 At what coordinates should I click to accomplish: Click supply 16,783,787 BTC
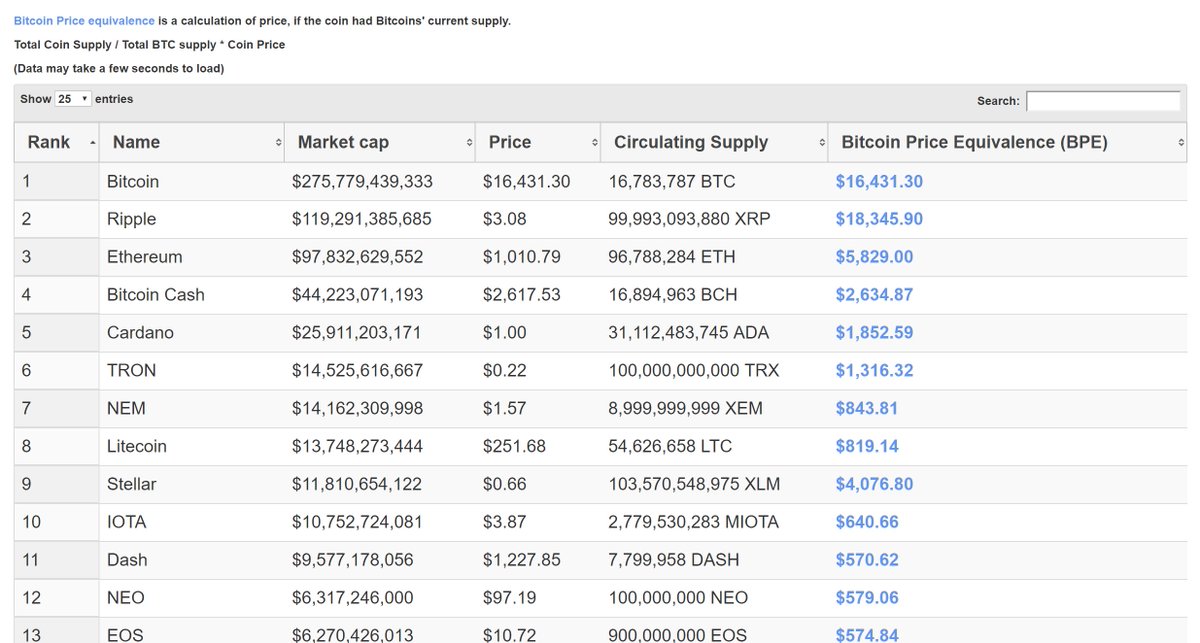[x=672, y=182]
